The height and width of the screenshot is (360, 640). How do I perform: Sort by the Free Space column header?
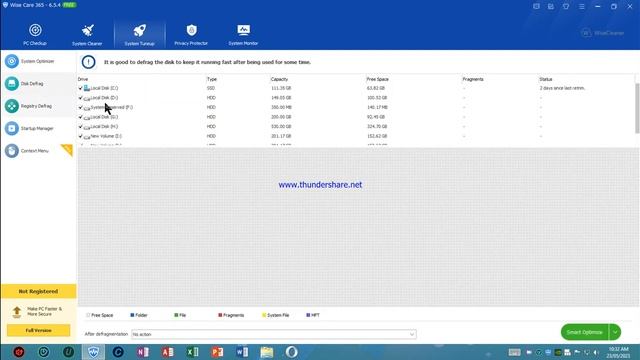378,79
